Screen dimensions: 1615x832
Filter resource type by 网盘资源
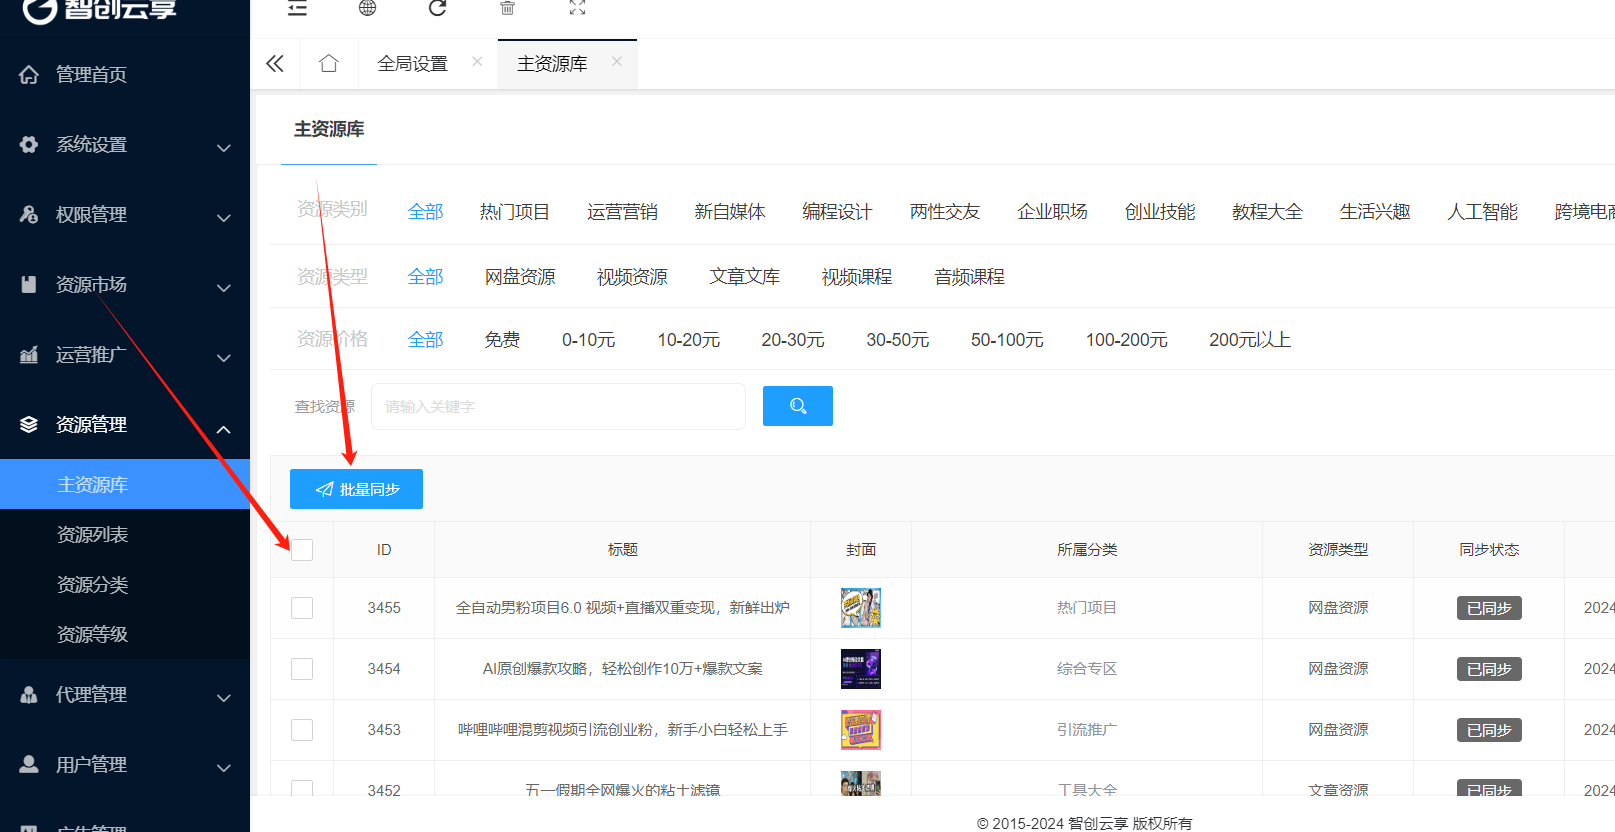point(520,277)
